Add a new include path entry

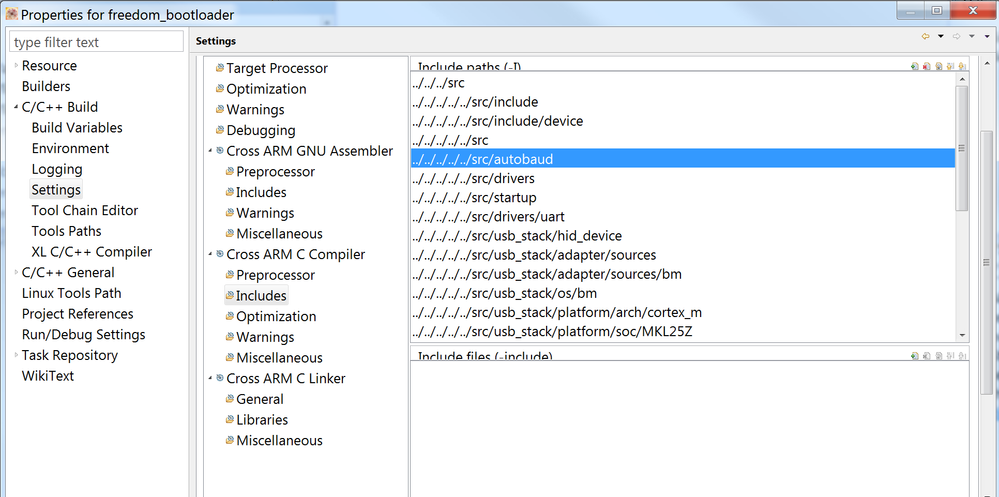click(915, 66)
